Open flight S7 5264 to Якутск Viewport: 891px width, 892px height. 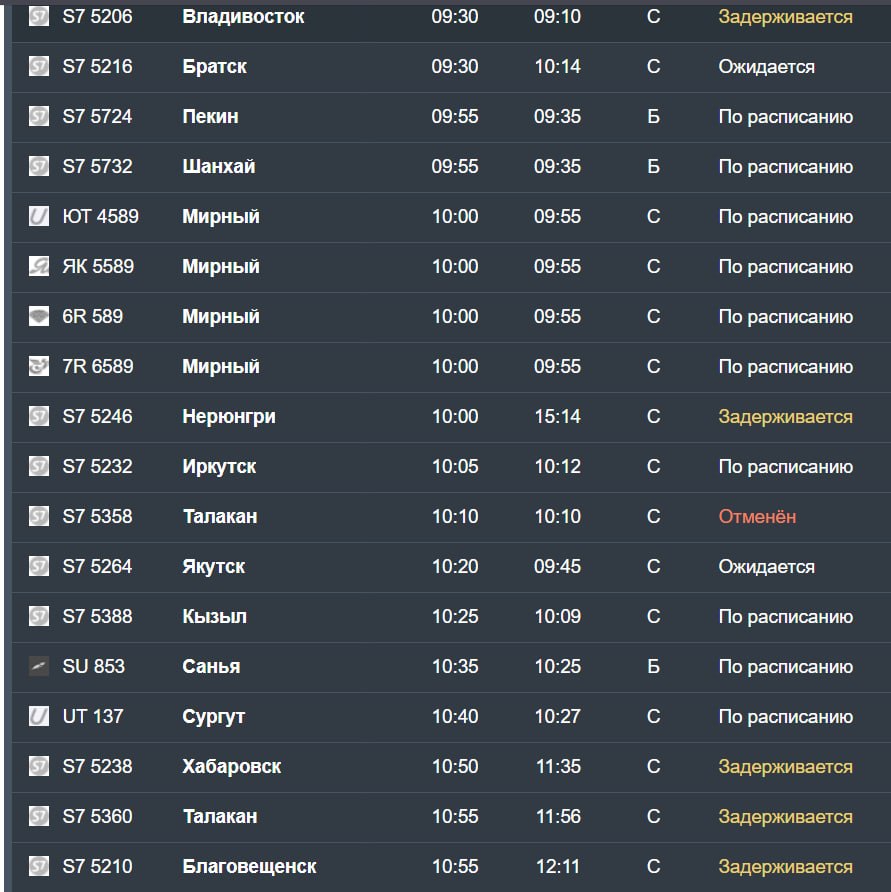click(451, 567)
